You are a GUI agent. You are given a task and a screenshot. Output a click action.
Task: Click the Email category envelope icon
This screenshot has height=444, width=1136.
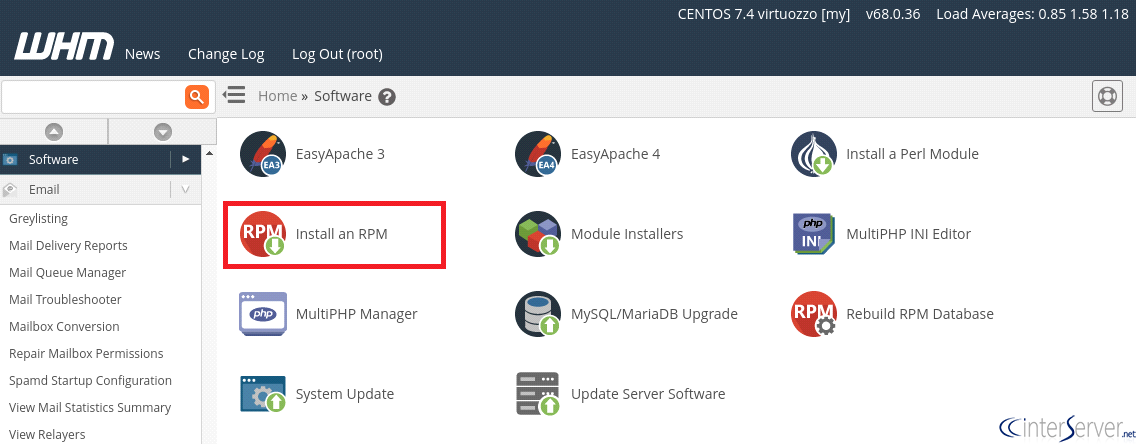point(10,190)
